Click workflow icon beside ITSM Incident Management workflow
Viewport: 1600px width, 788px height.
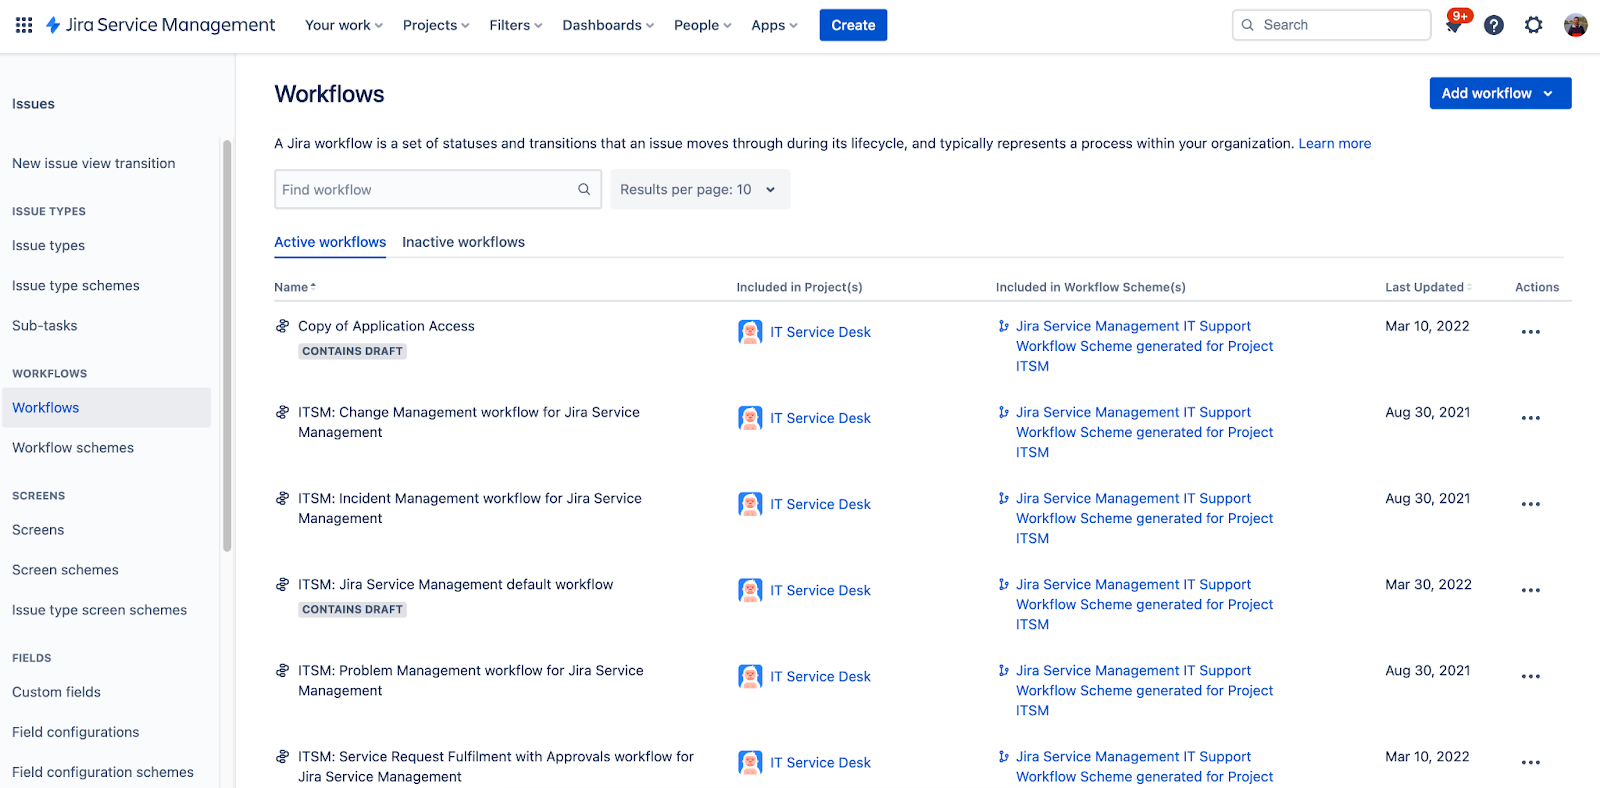tap(283, 498)
